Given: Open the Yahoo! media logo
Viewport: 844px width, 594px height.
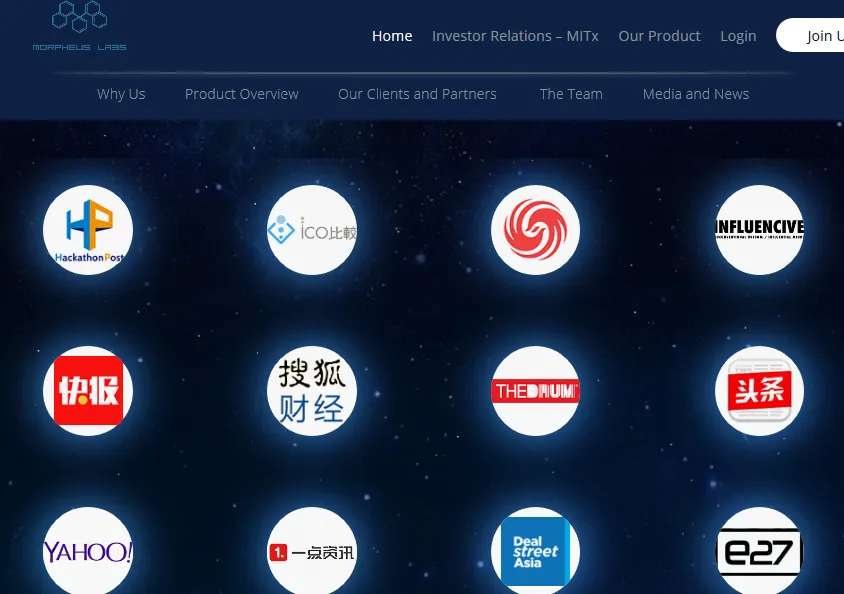Looking at the screenshot, I should pyautogui.click(x=88, y=551).
